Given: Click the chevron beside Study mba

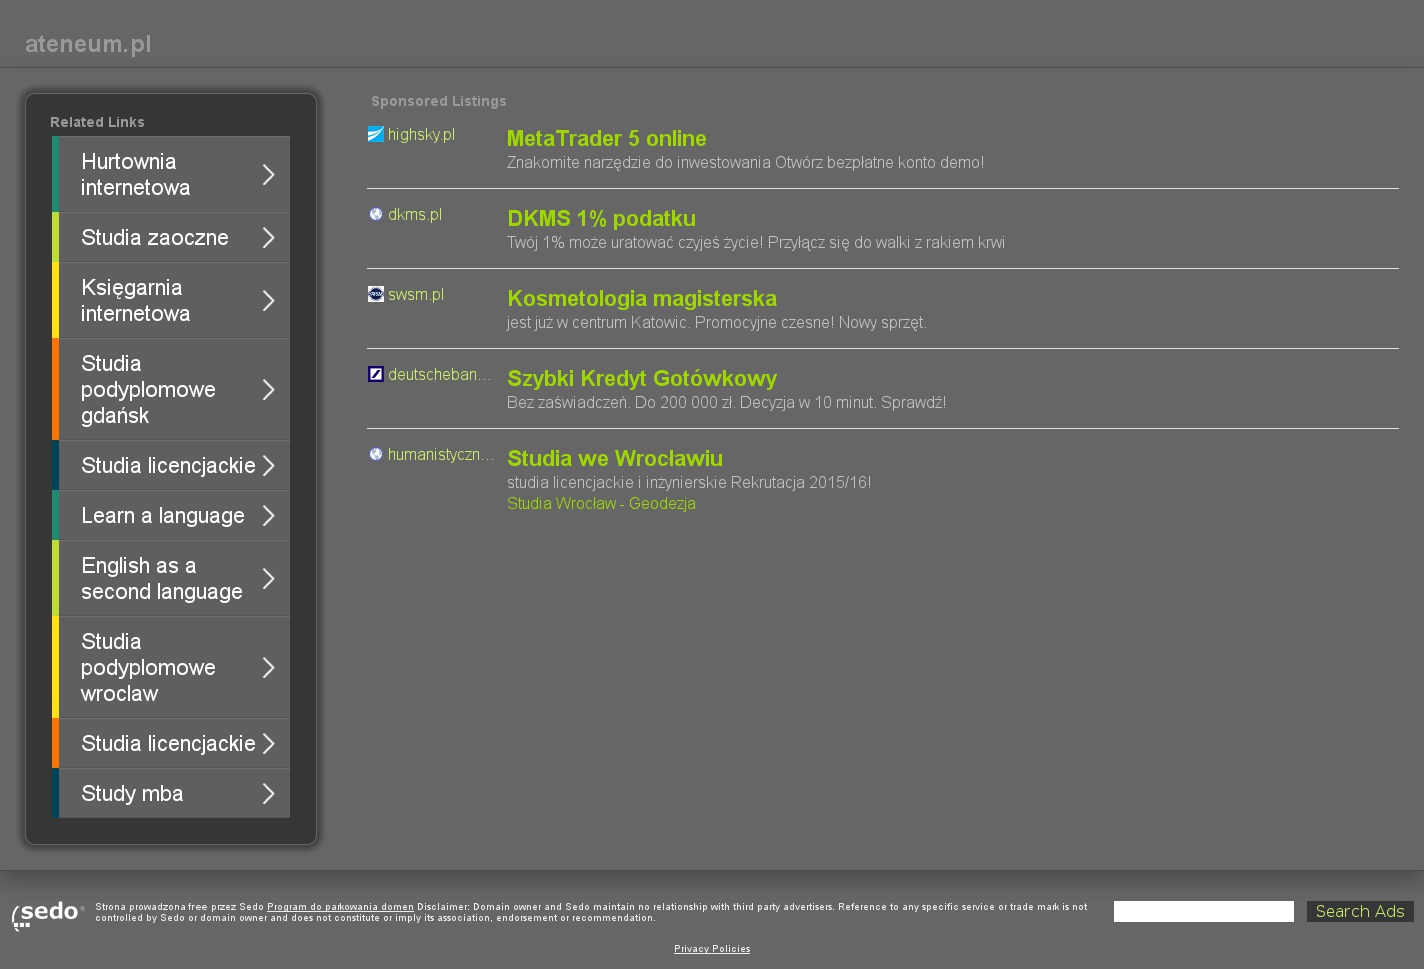Looking at the screenshot, I should point(268,794).
